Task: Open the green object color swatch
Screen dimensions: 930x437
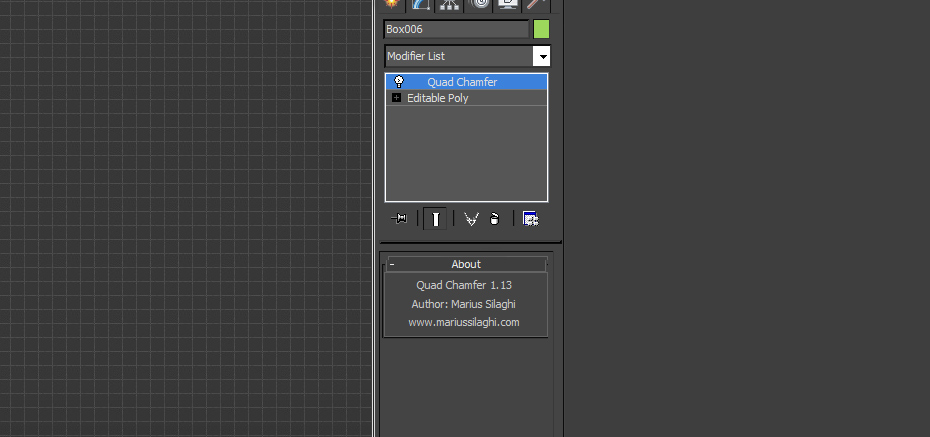Action: tap(542, 29)
